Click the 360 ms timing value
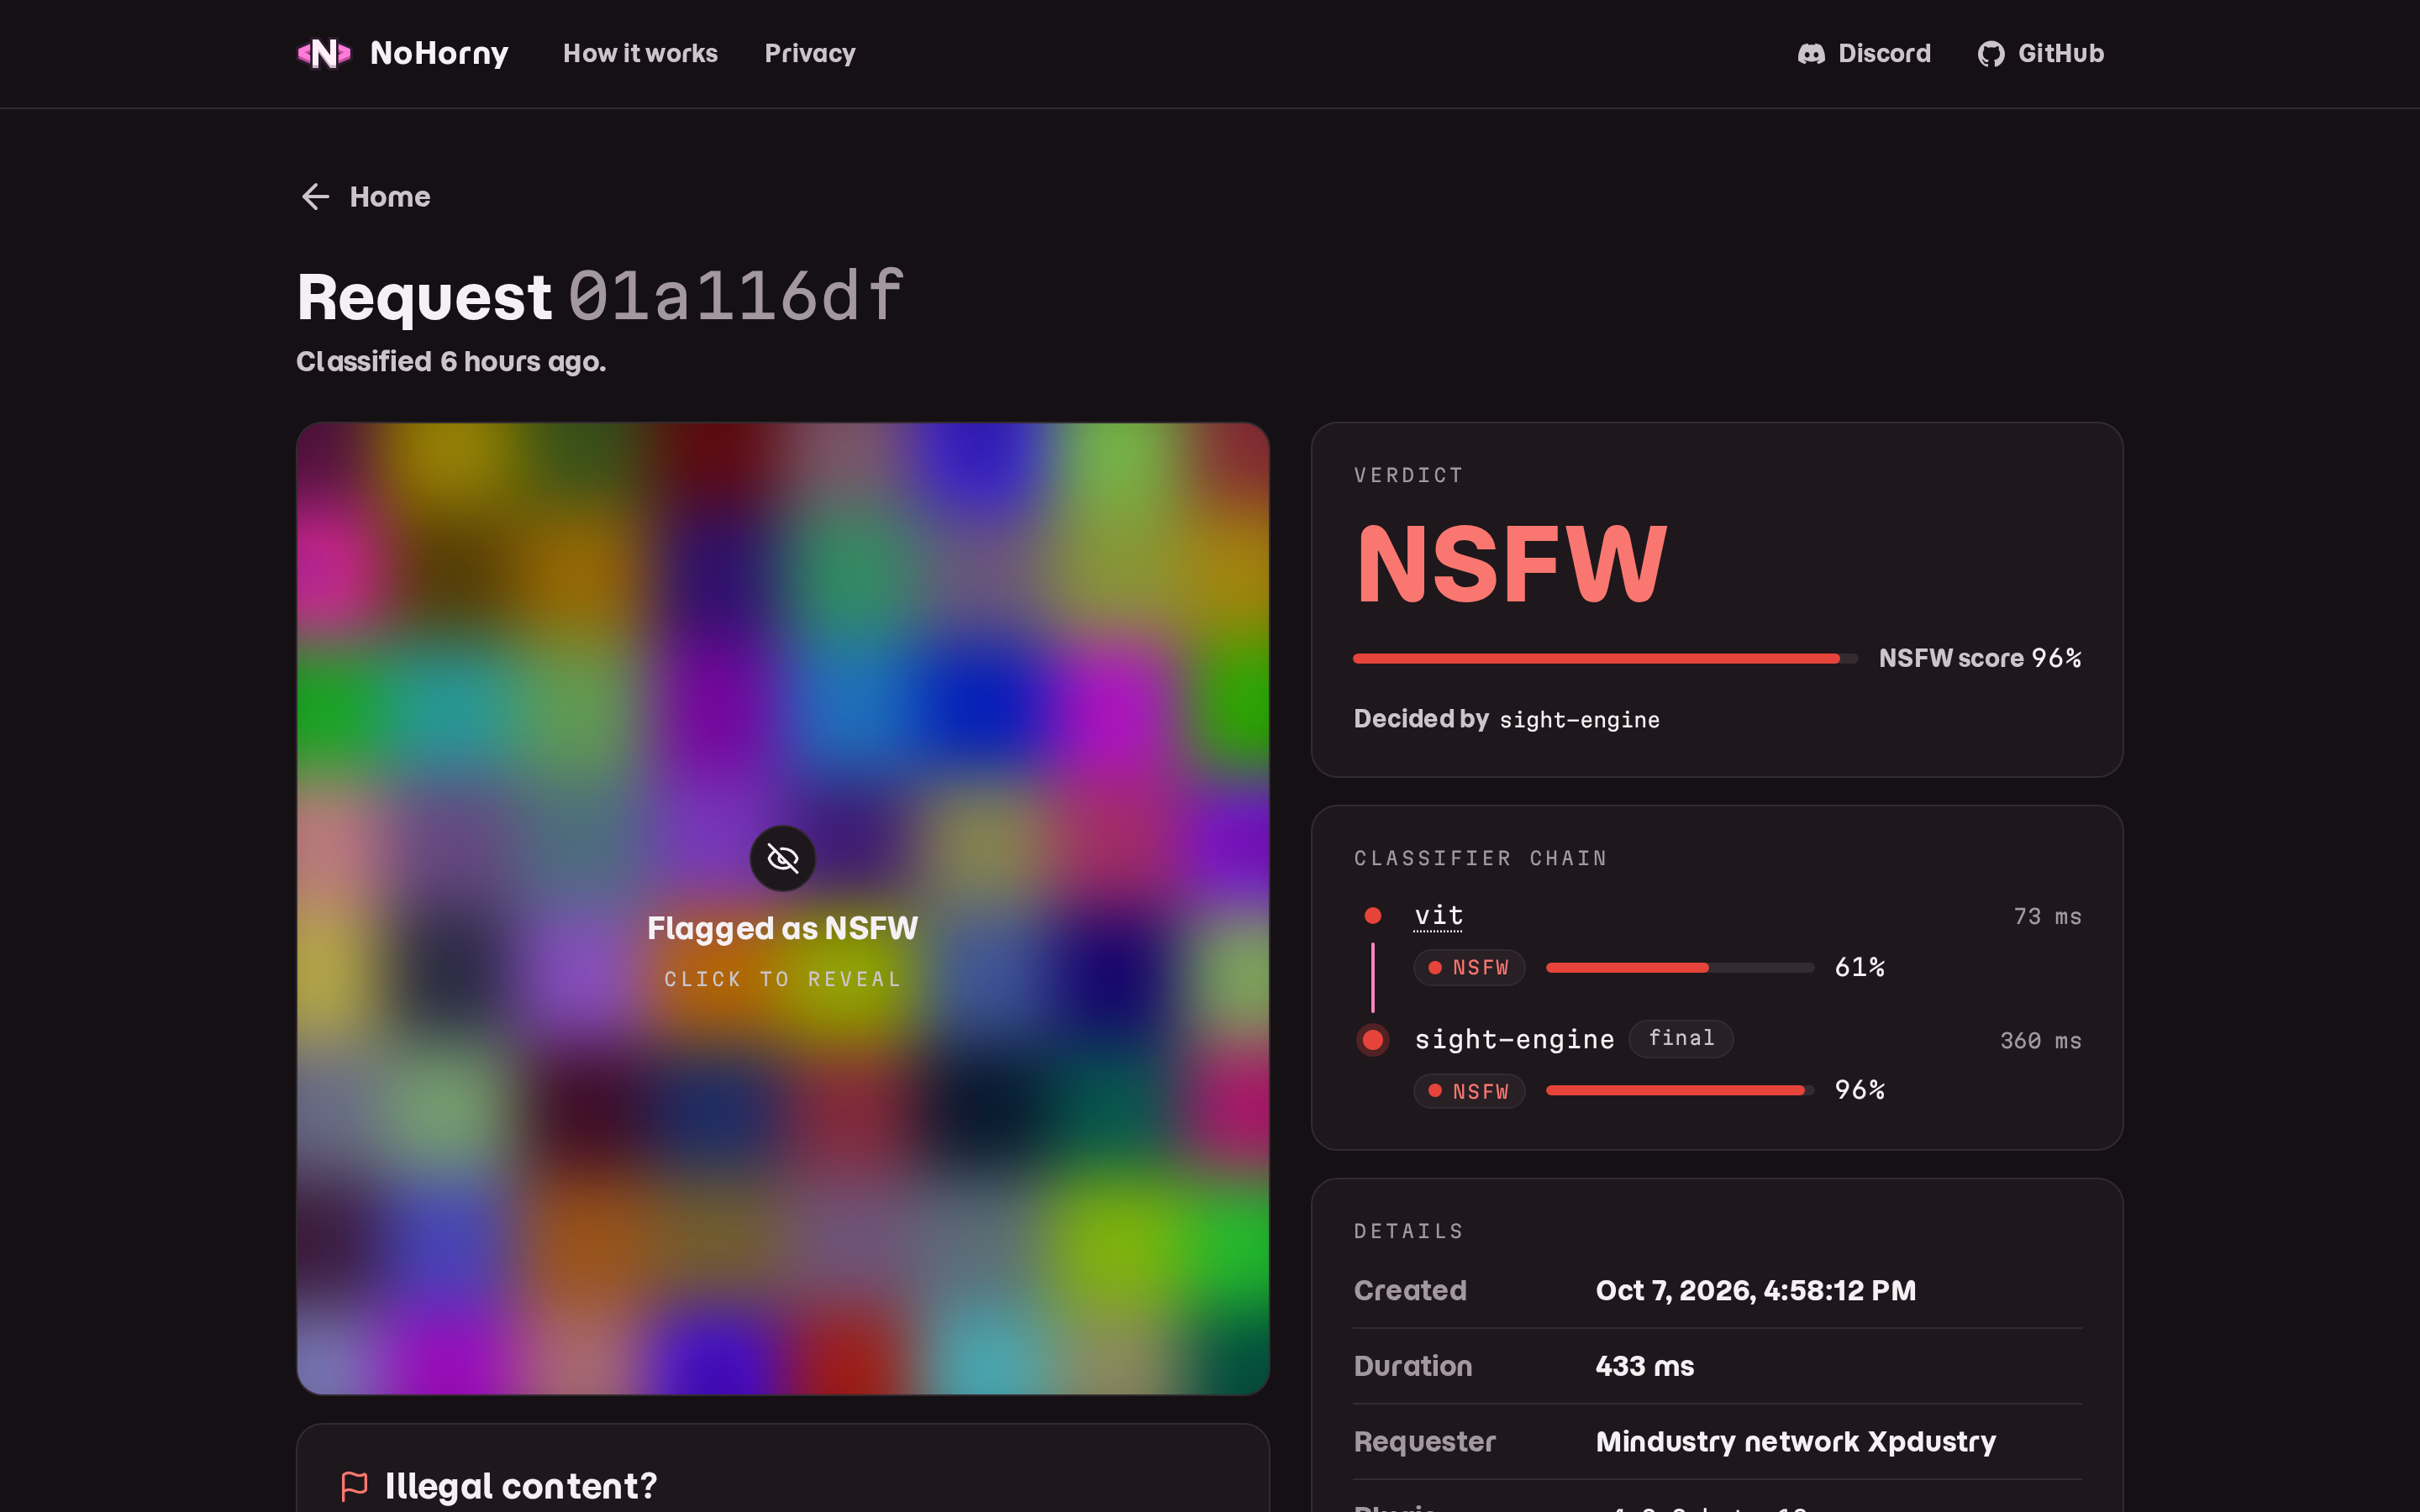 (2040, 1040)
